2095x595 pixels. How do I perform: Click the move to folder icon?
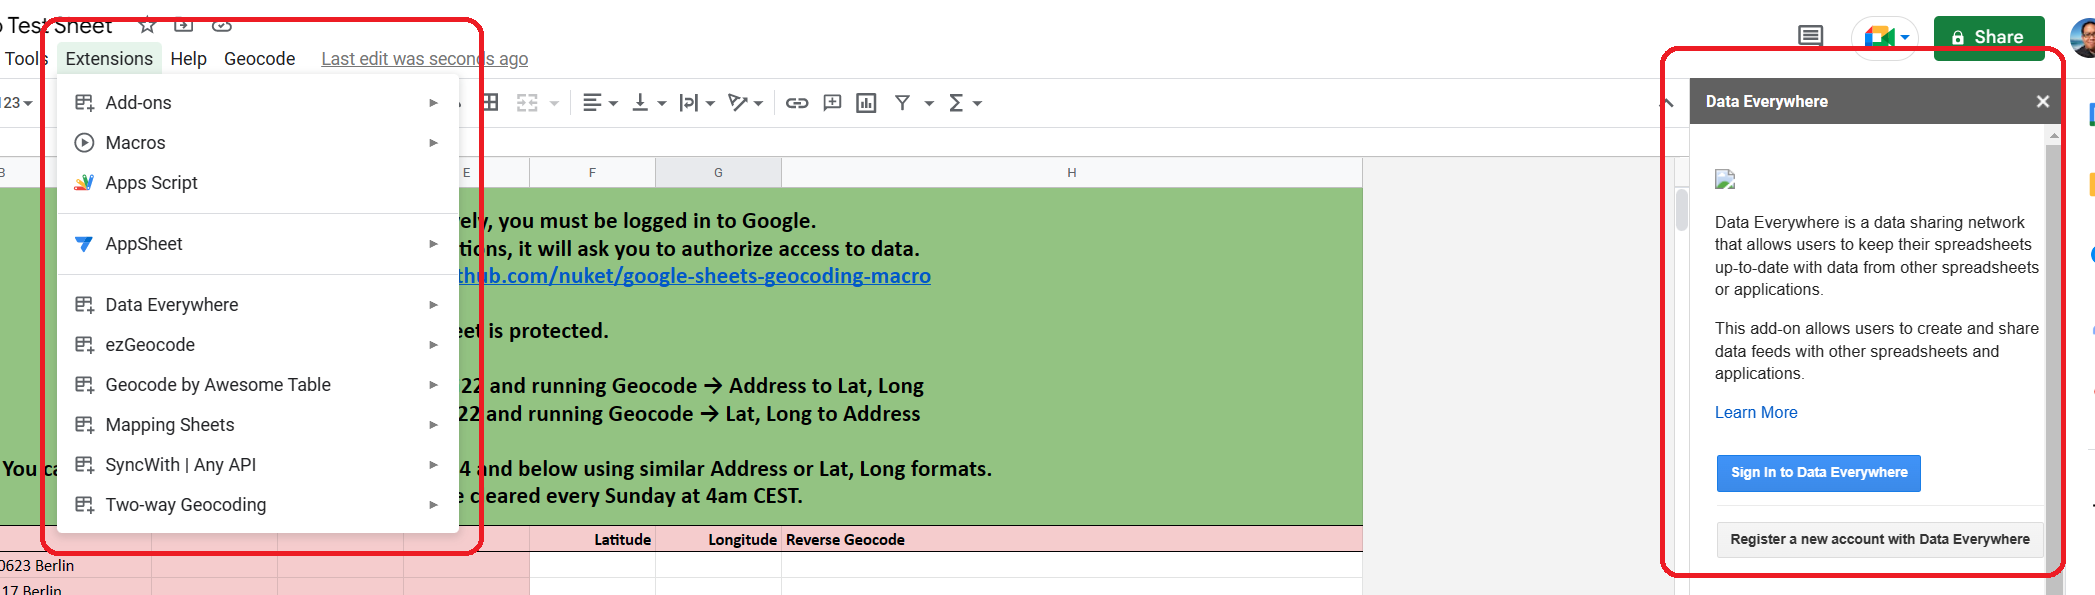click(x=184, y=24)
